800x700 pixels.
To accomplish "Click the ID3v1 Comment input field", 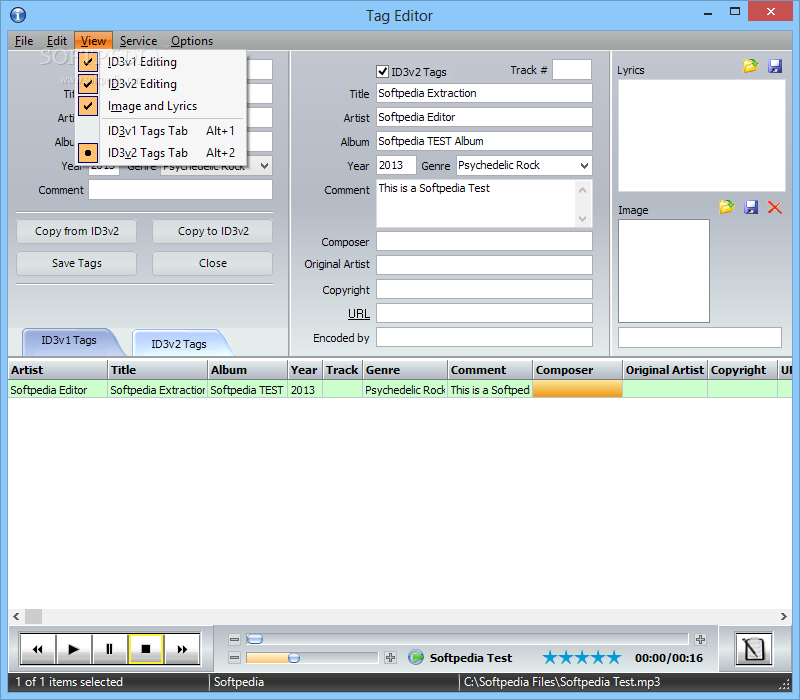I will pyautogui.click(x=181, y=190).
